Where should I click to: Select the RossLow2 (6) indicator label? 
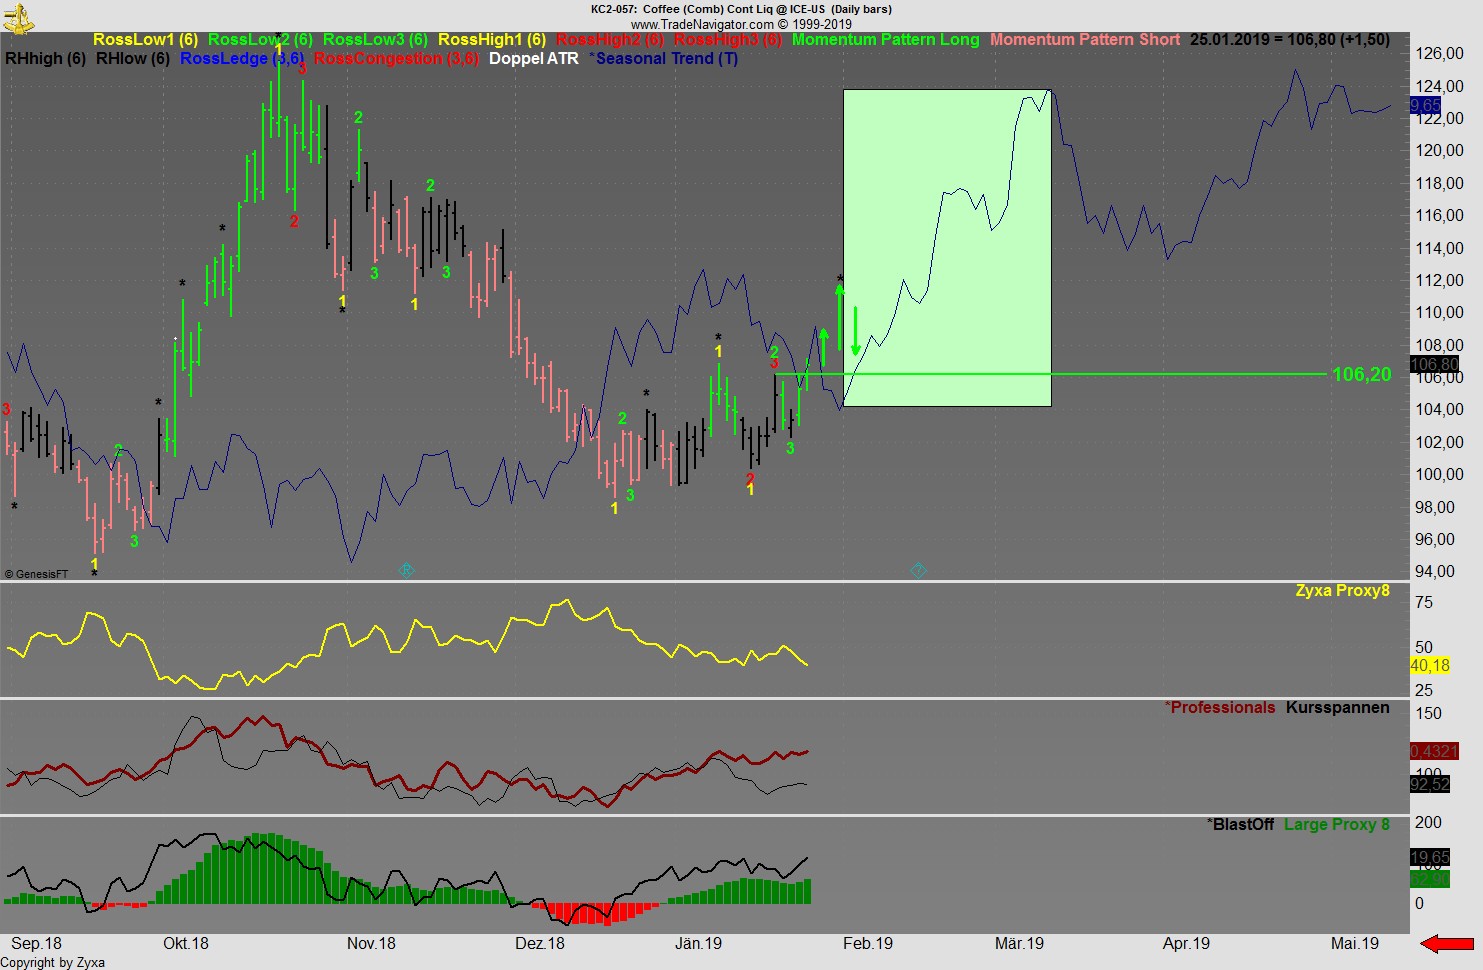(x=260, y=40)
